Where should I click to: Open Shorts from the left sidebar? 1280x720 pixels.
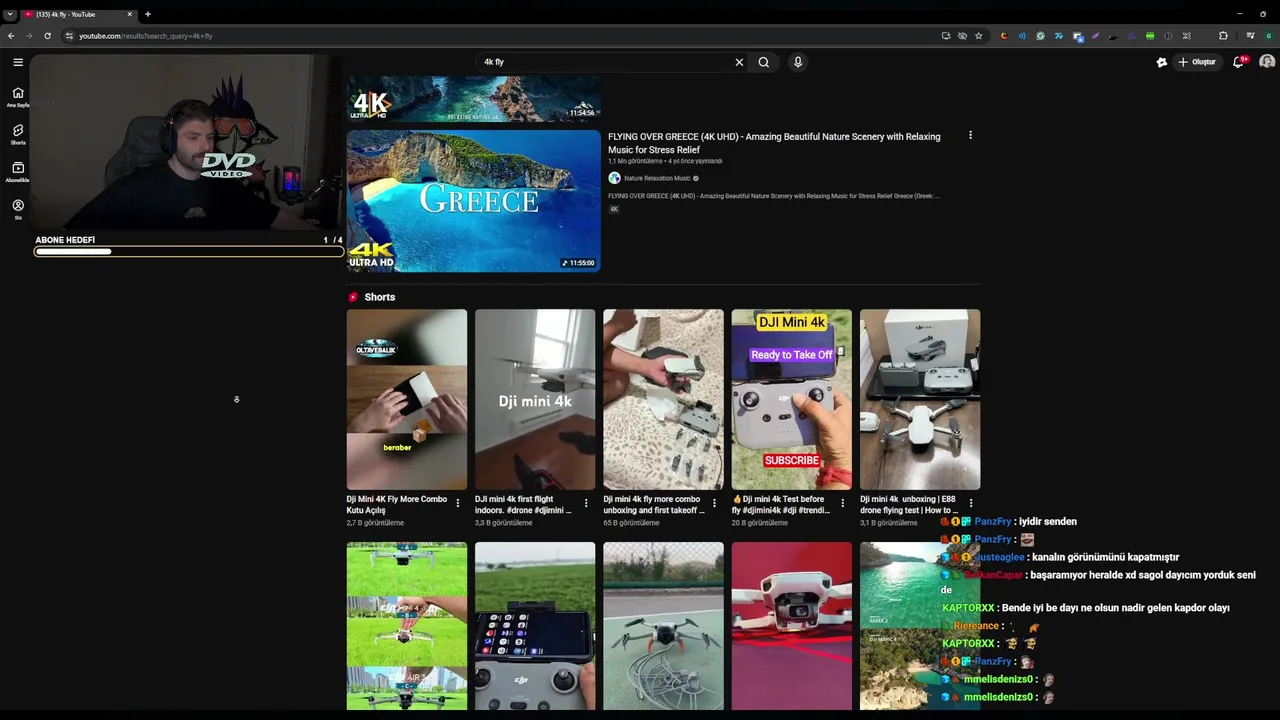tap(18, 134)
